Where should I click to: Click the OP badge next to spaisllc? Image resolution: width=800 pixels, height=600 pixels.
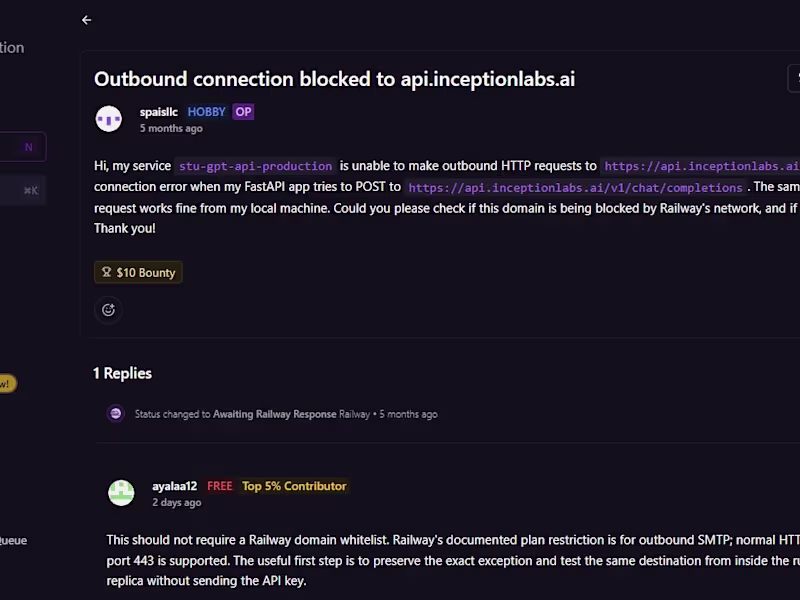point(243,112)
